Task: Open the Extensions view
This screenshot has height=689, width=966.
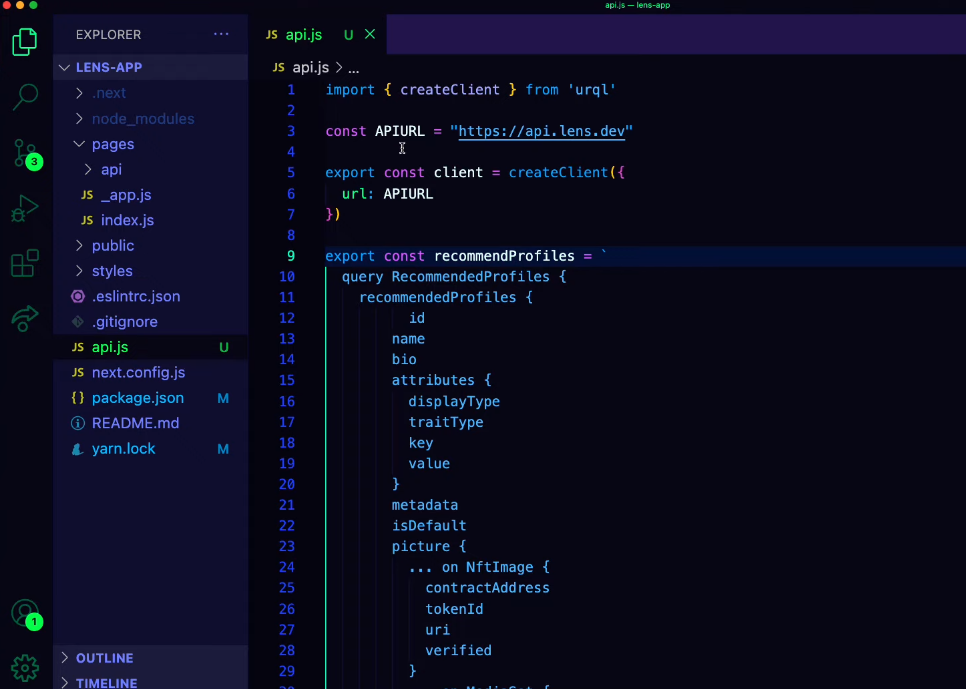Action: [25, 263]
